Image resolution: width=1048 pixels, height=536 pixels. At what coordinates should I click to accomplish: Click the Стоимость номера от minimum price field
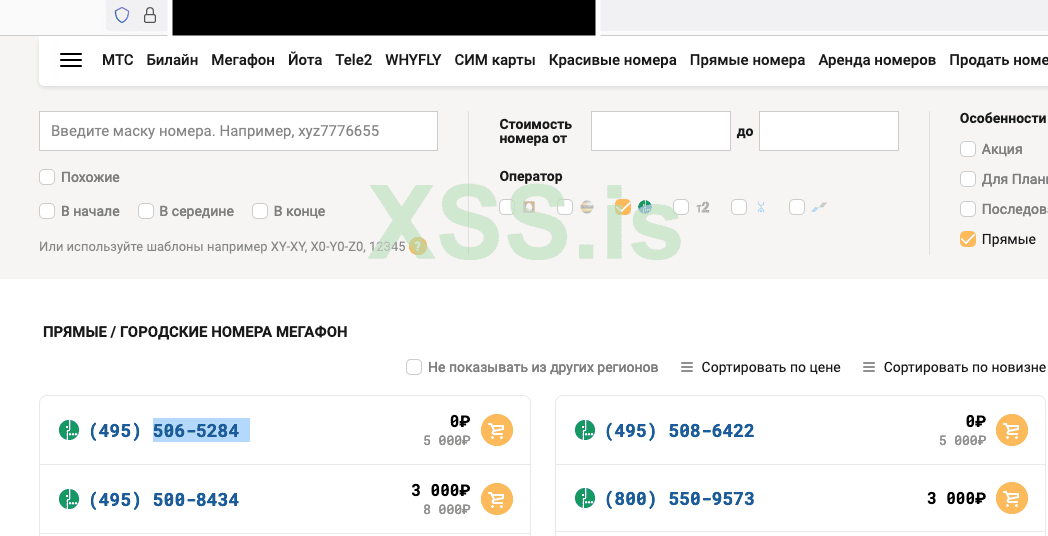pos(661,131)
